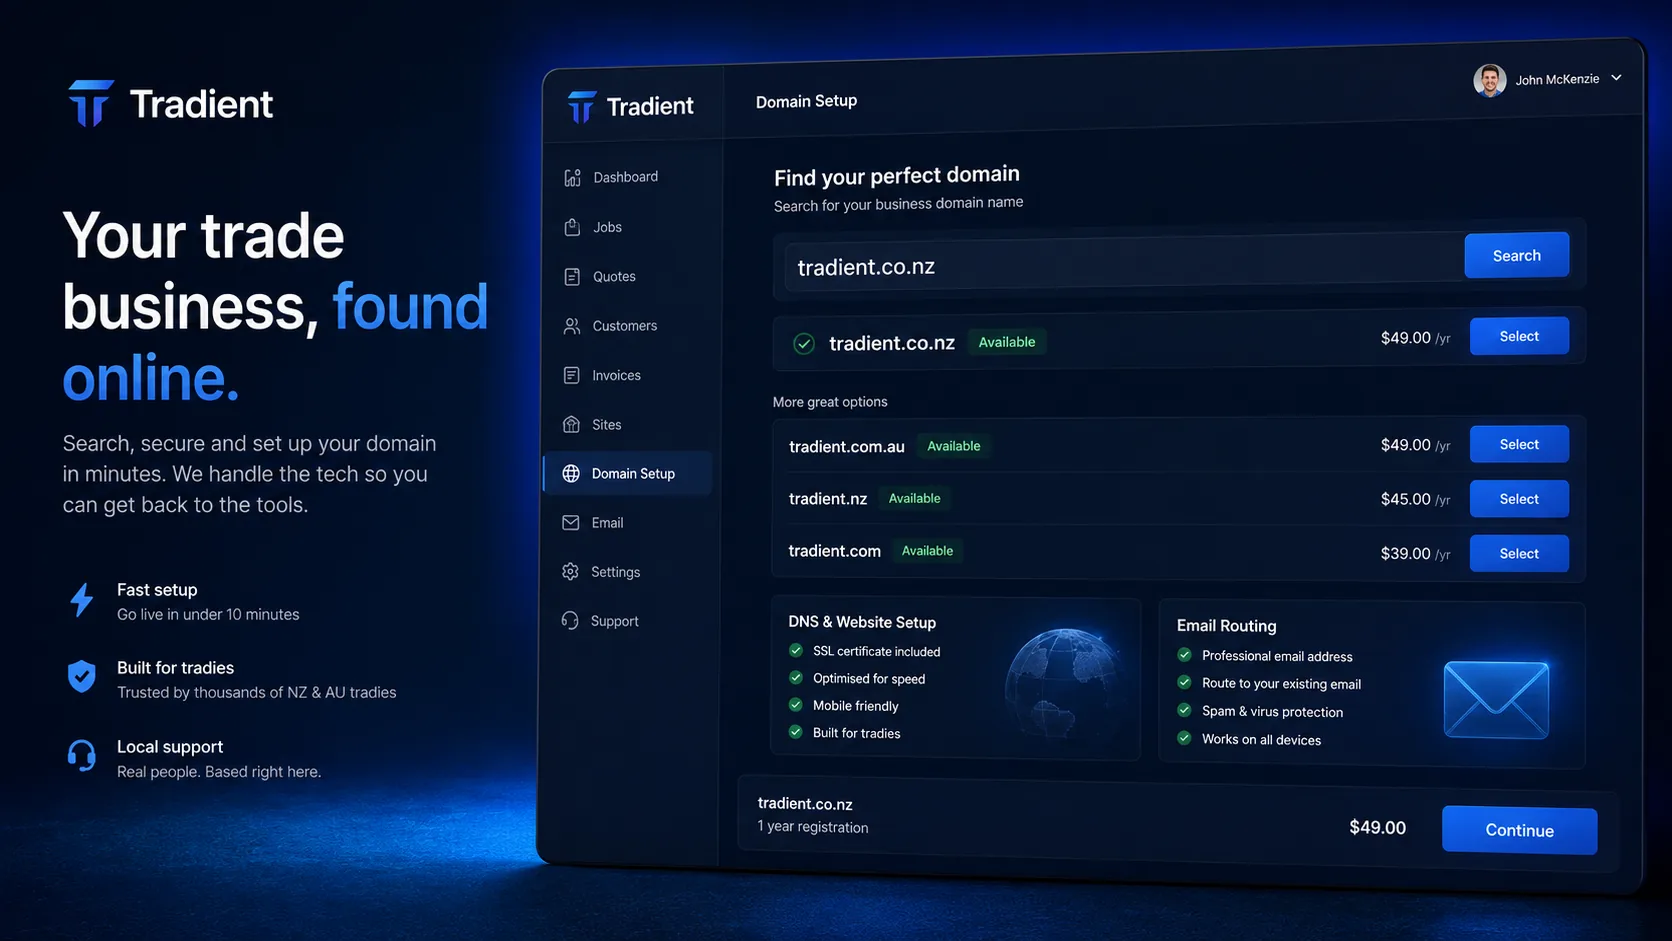Screen dimensions: 1672x941
Task: Click the Email envelope icon in sidebar
Action: point(571,522)
